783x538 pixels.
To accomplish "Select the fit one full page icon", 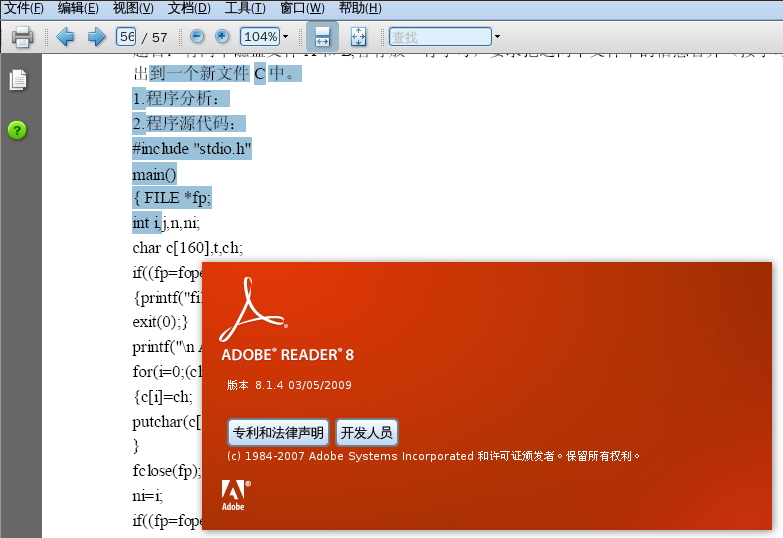I will pyautogui.click(x=359, y=37).
